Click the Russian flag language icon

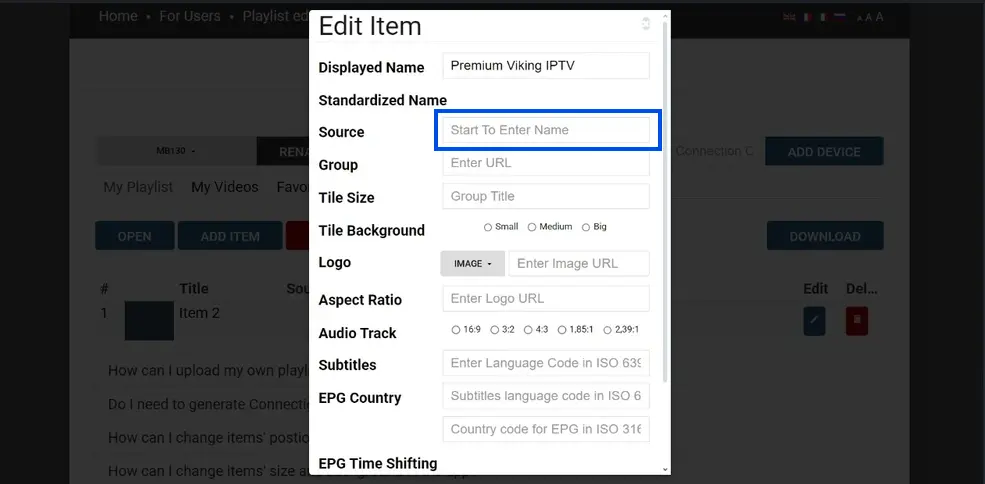pyautogui.click(x=840, y=17)
